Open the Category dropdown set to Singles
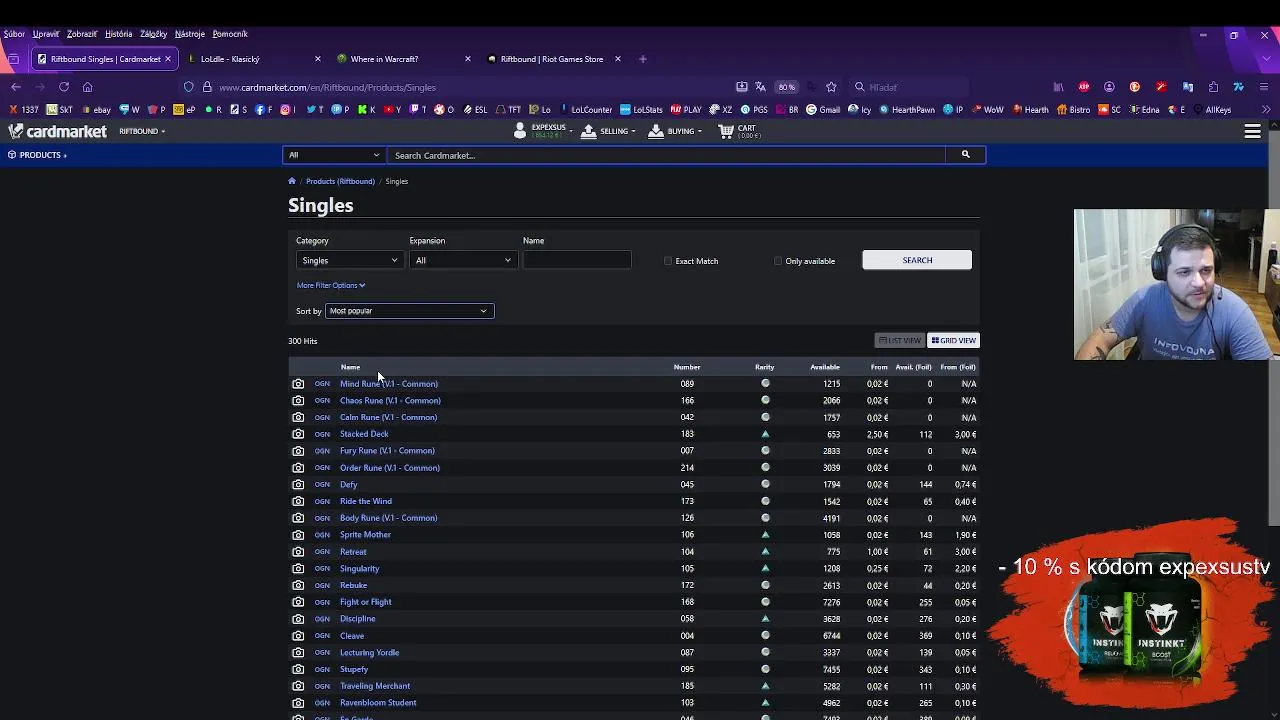The height and width of the screenshot is (720, 1280). [348, 261]
